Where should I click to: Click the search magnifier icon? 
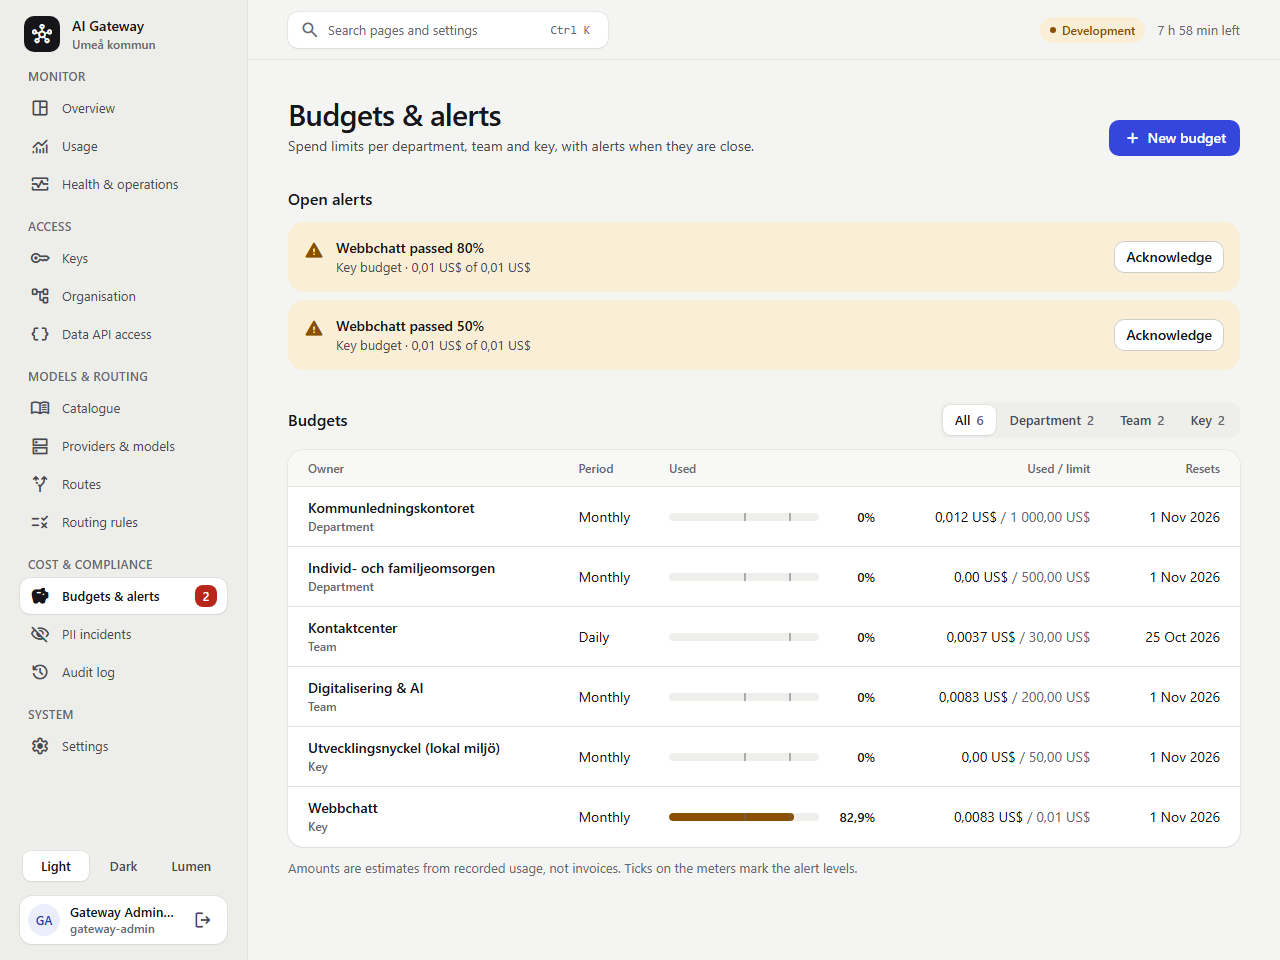pyautogui.click(x=310, y=30)
